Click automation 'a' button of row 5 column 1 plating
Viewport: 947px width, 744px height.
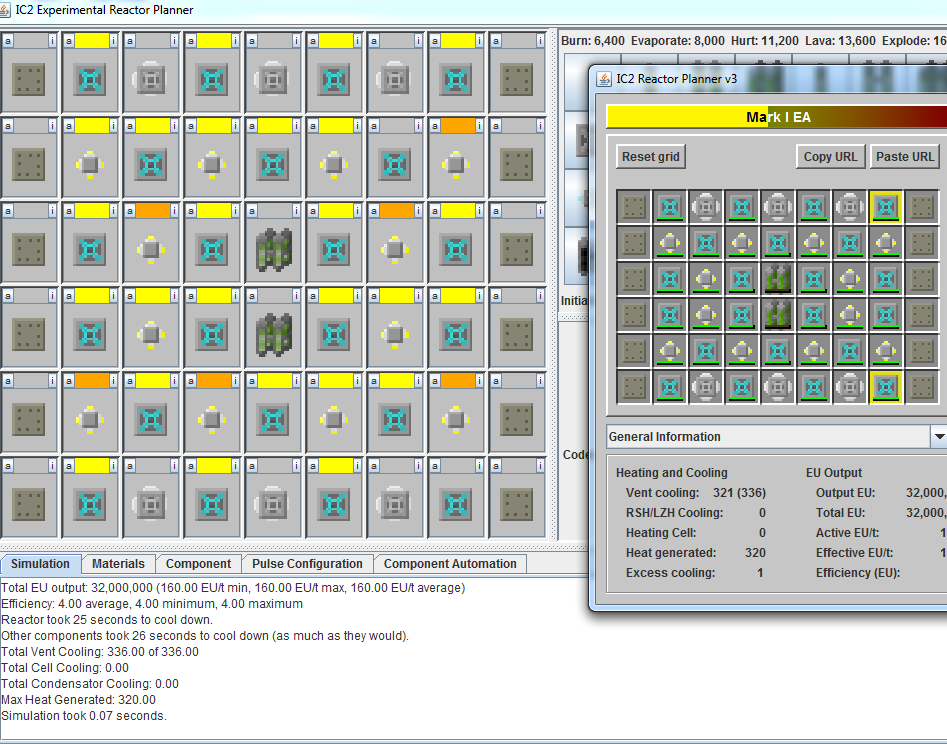tap(8, 381)
